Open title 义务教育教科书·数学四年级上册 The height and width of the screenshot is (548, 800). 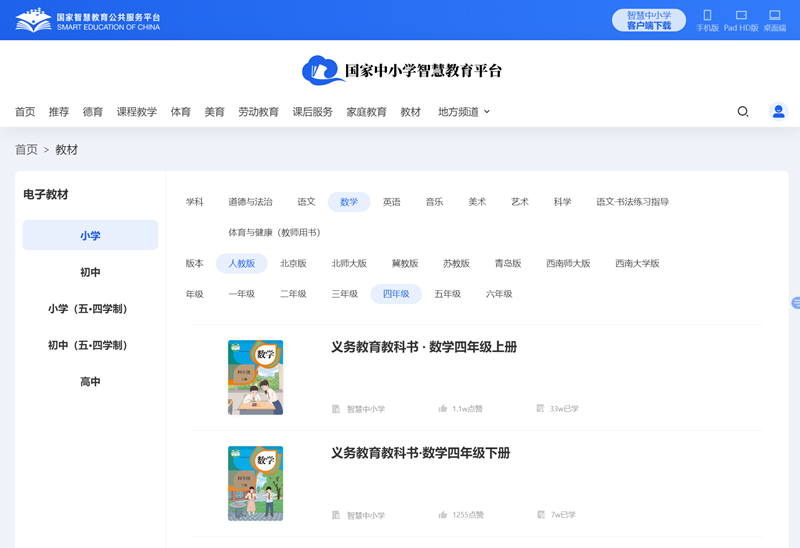coord(424,347)
